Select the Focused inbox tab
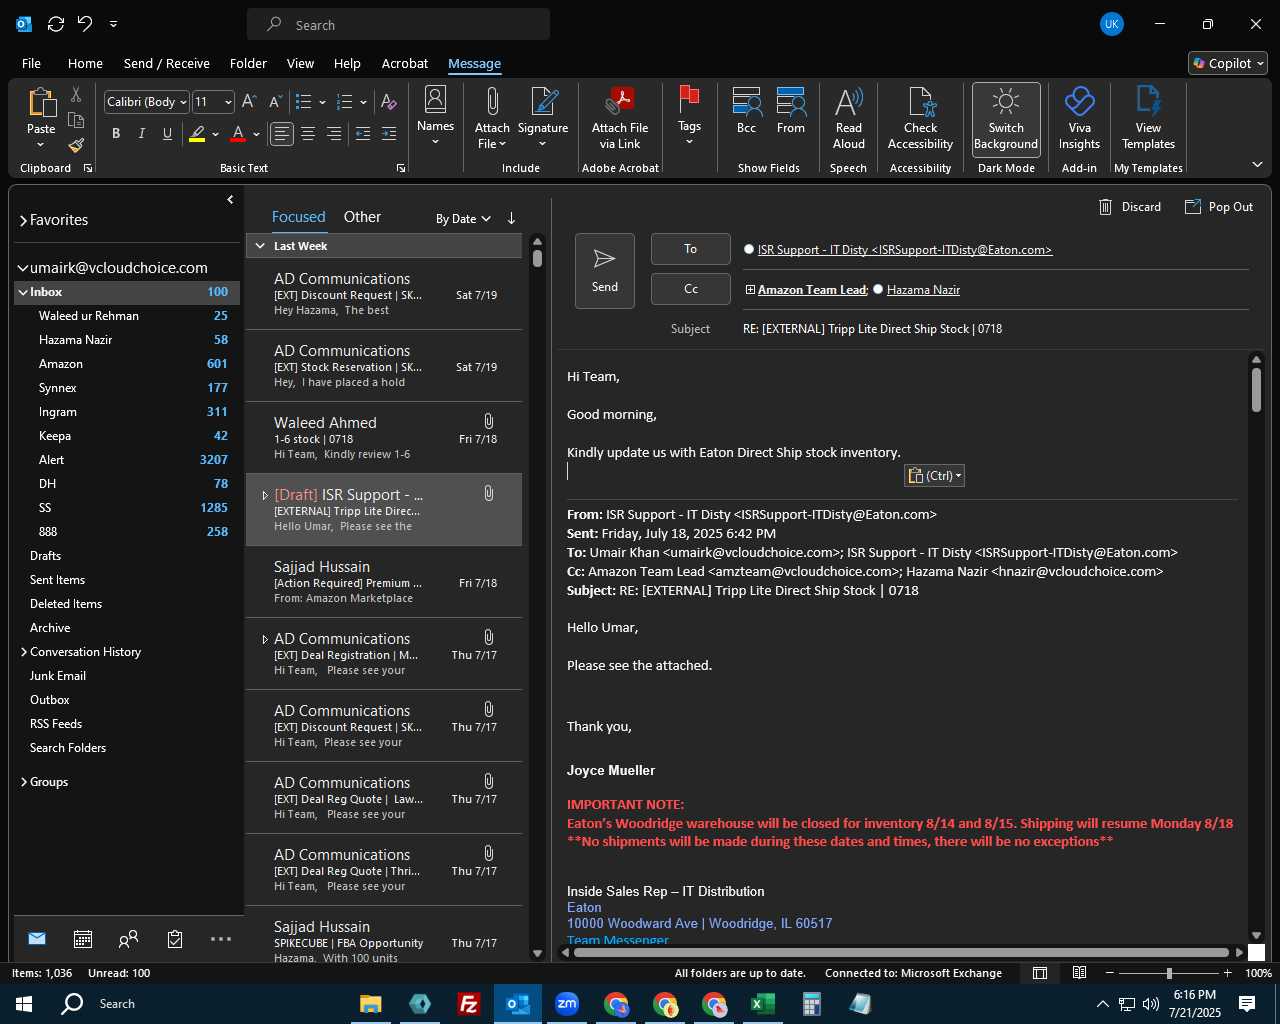 298,217
